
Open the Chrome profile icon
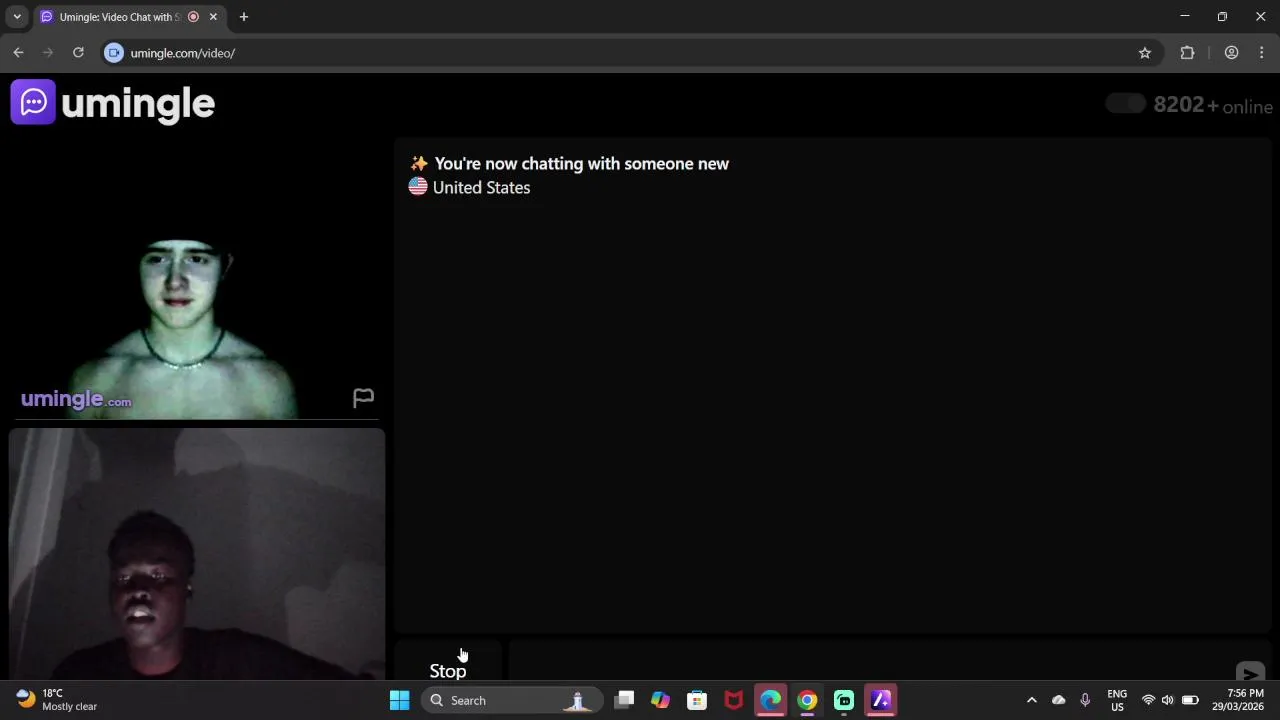pos(1232,53)
